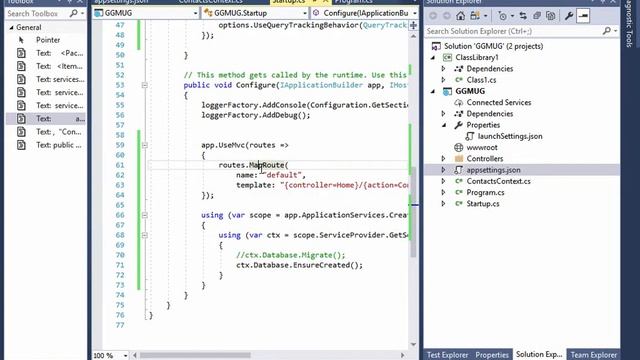Viewport: 640px width, 360px height.
Task: Click the Forward arrow in Solution Explorer toolbar
Action: point(447,16)
